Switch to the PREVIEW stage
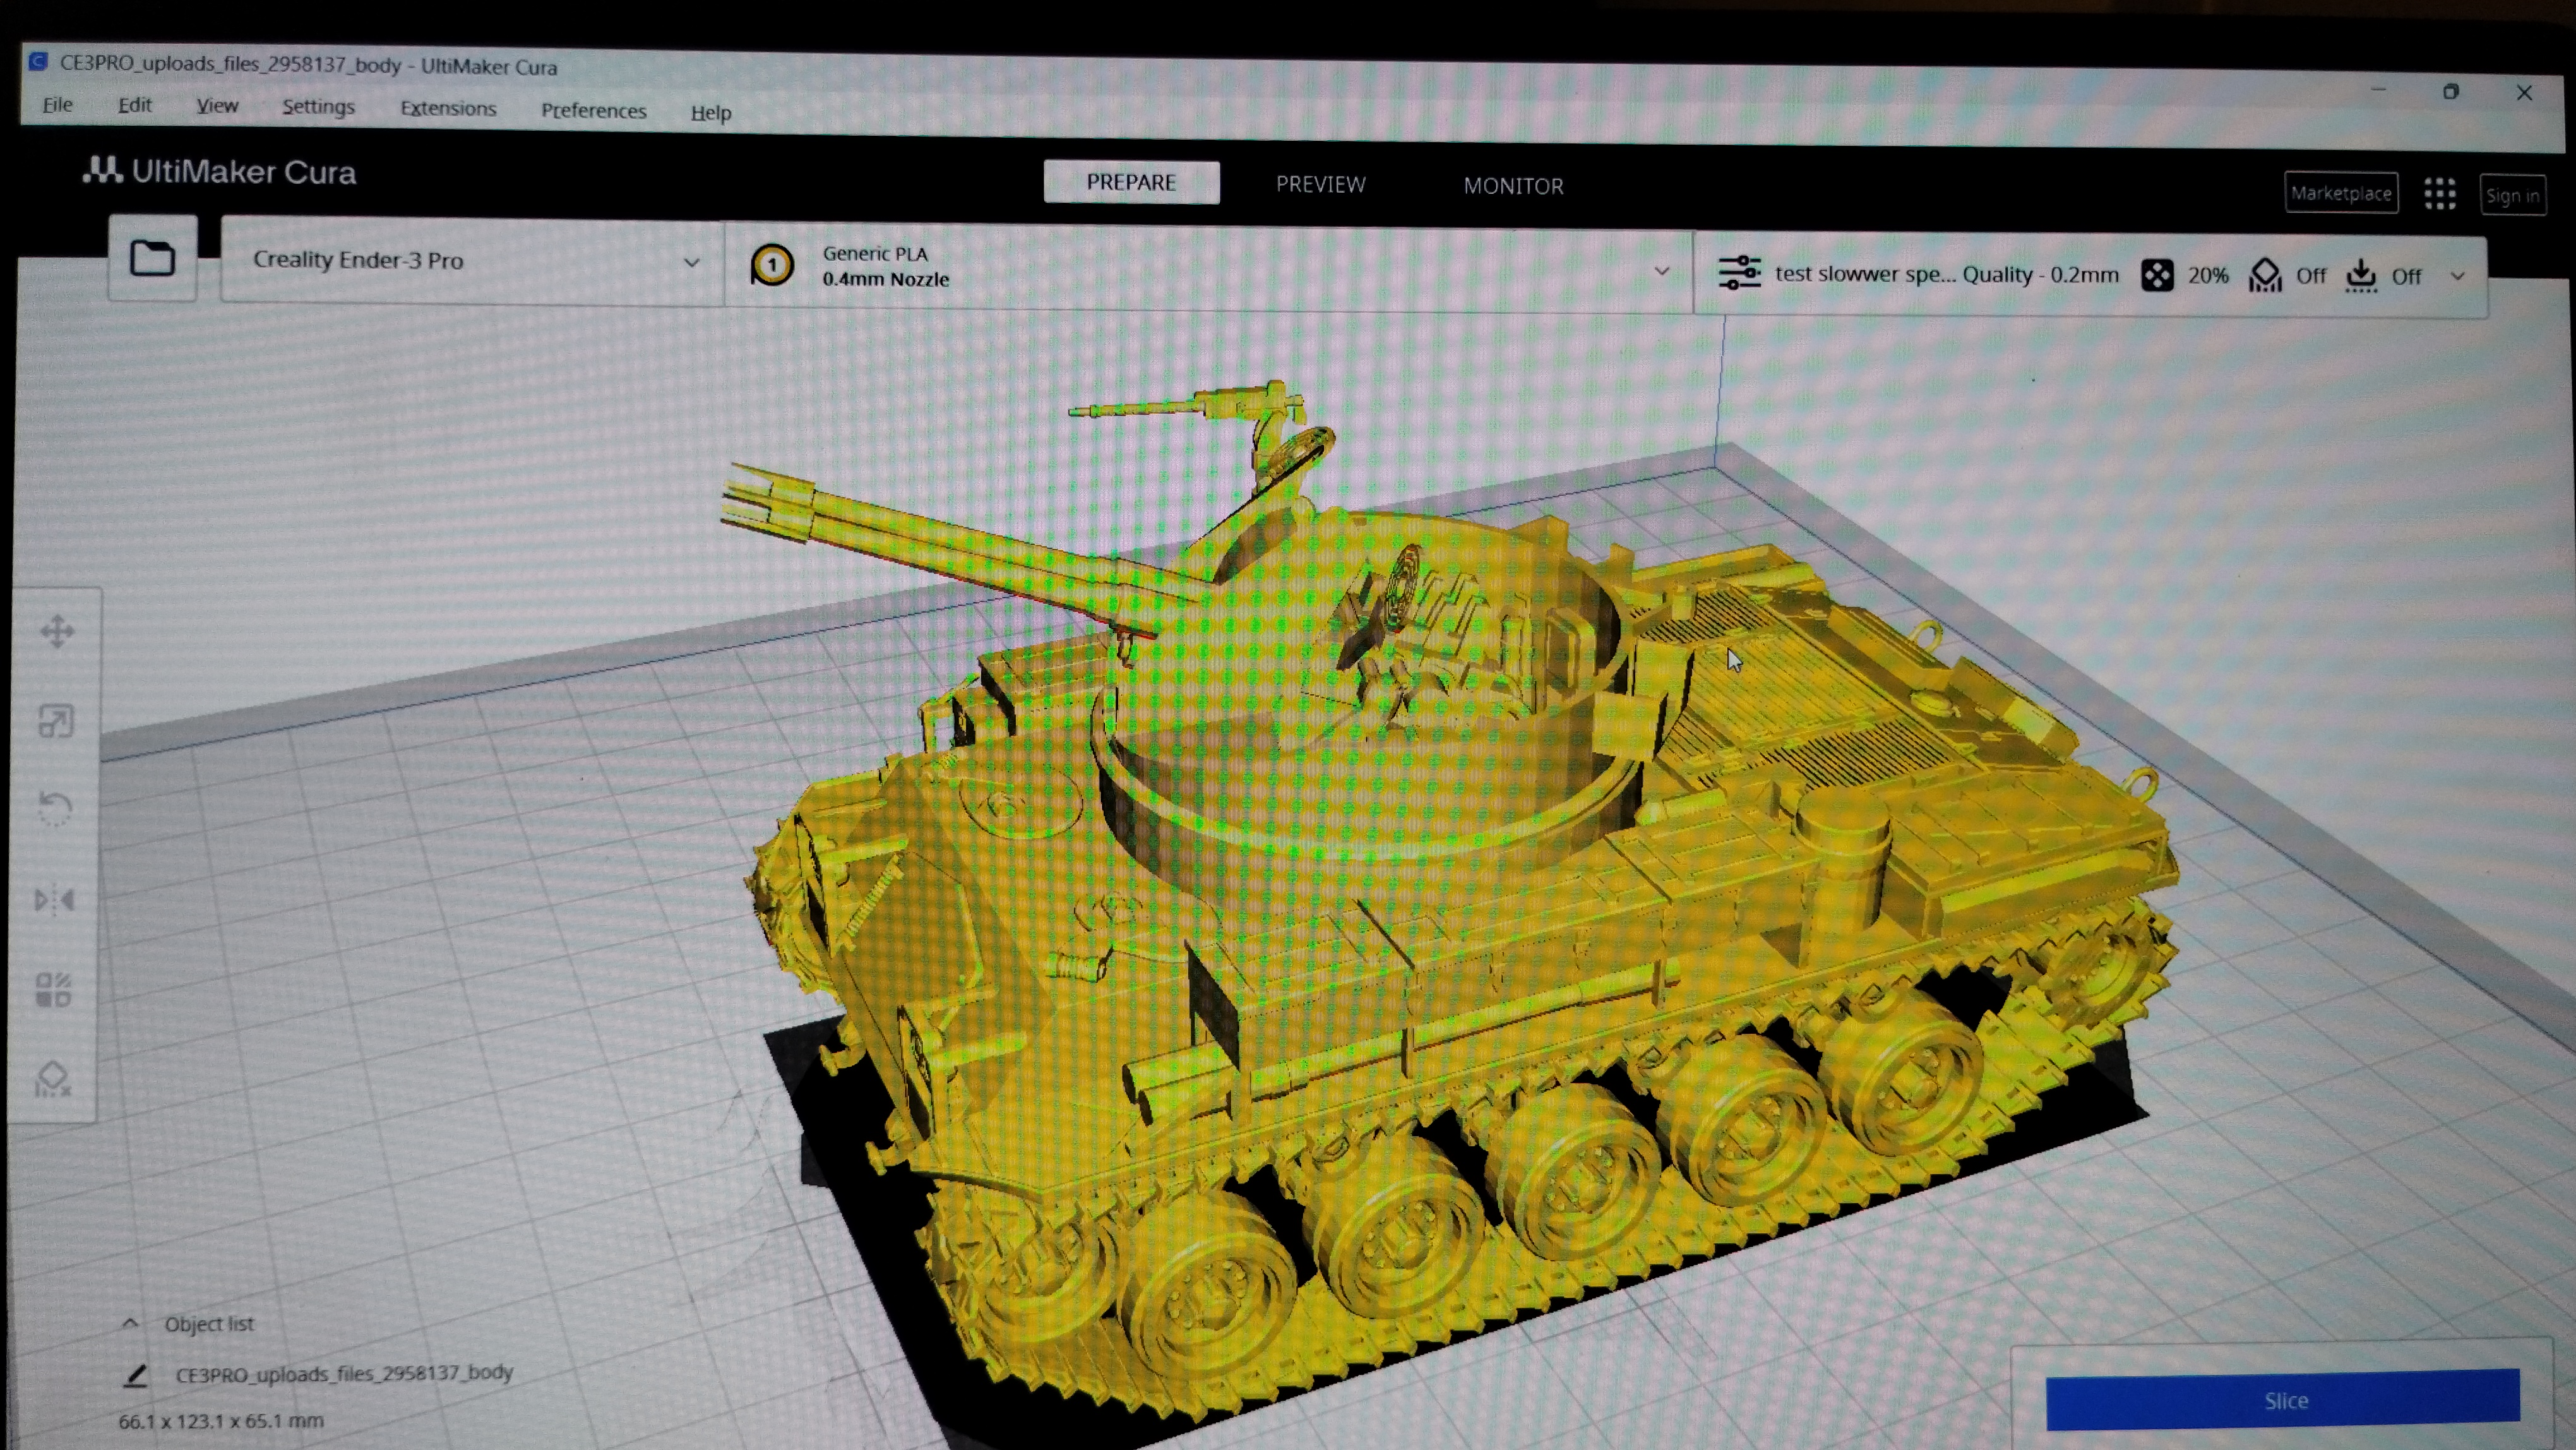The image size is (2576, 1450). coord(1320,184)
